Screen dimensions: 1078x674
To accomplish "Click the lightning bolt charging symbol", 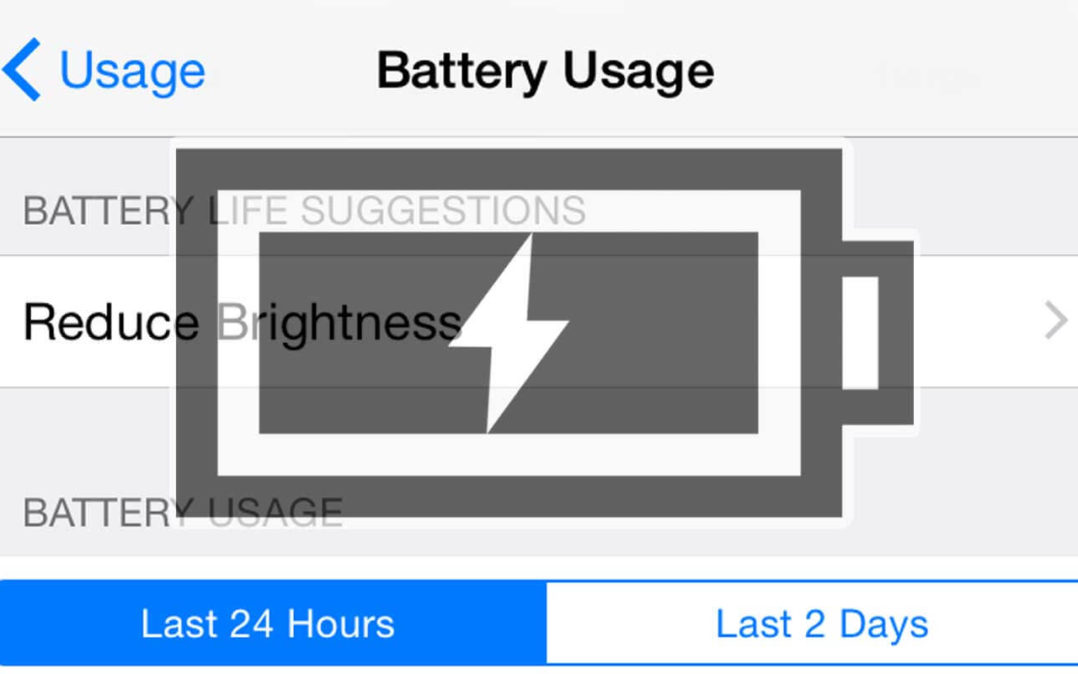I will tap(509, 334).
